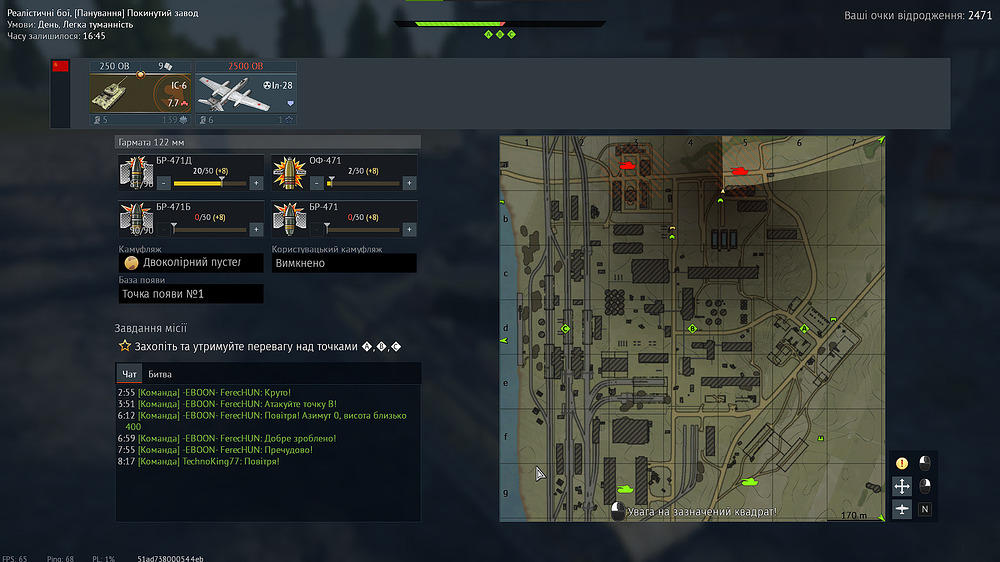Click the right-mouse-button hint icon
The height and width of the screenshot is (562, 1000).
pos(925,486)
